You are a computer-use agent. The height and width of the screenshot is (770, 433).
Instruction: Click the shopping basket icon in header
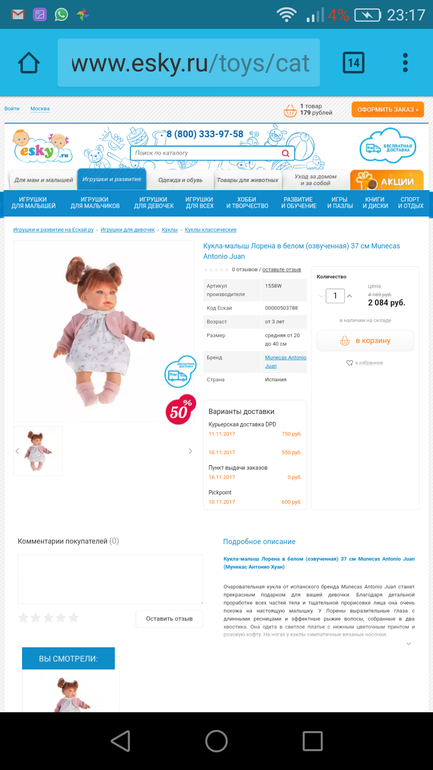click(x=290, y=110)
